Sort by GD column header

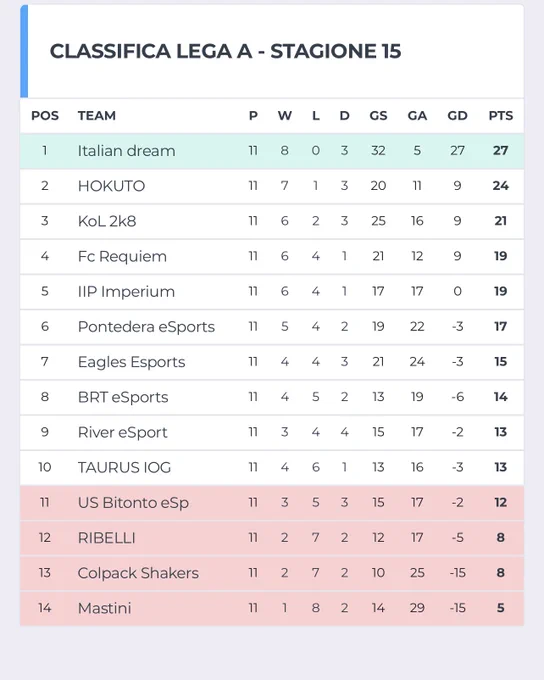[x=457, y=116]
